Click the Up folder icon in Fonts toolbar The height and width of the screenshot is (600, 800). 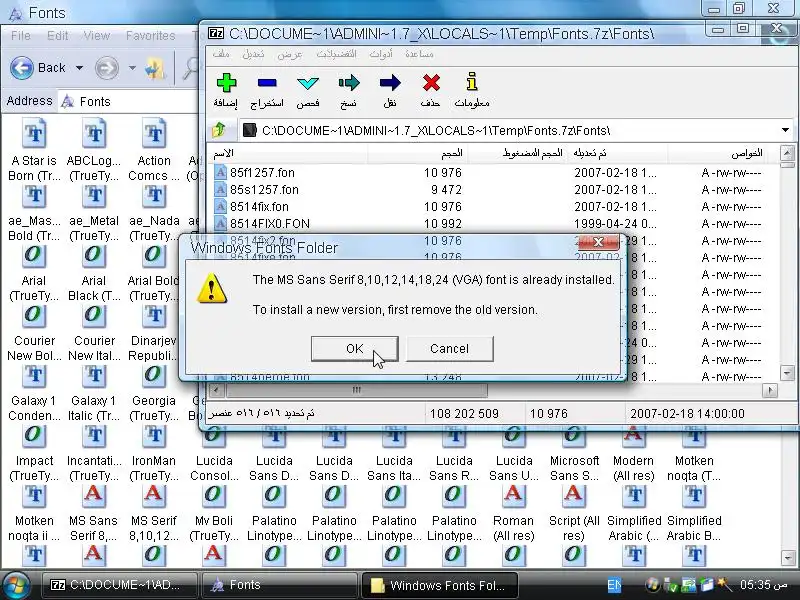point(156,68)
